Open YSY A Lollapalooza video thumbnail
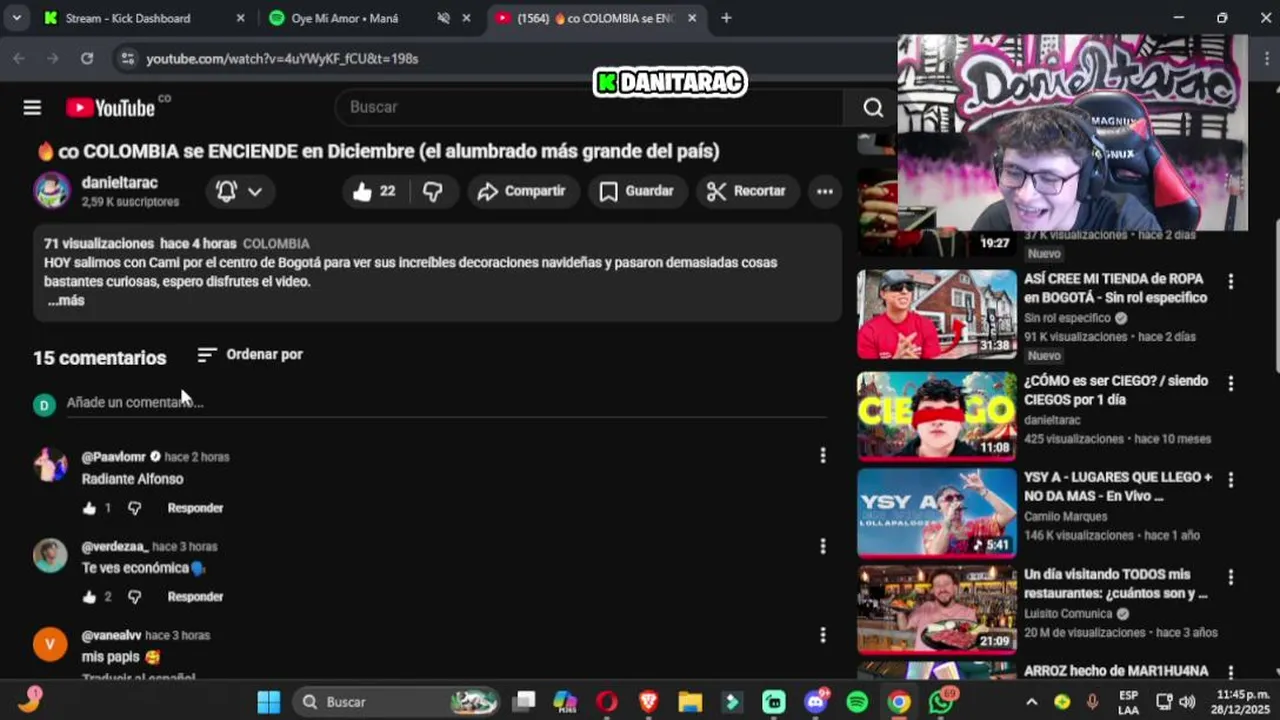This screenshot has width=1280, height=720. tap(936, 513)
